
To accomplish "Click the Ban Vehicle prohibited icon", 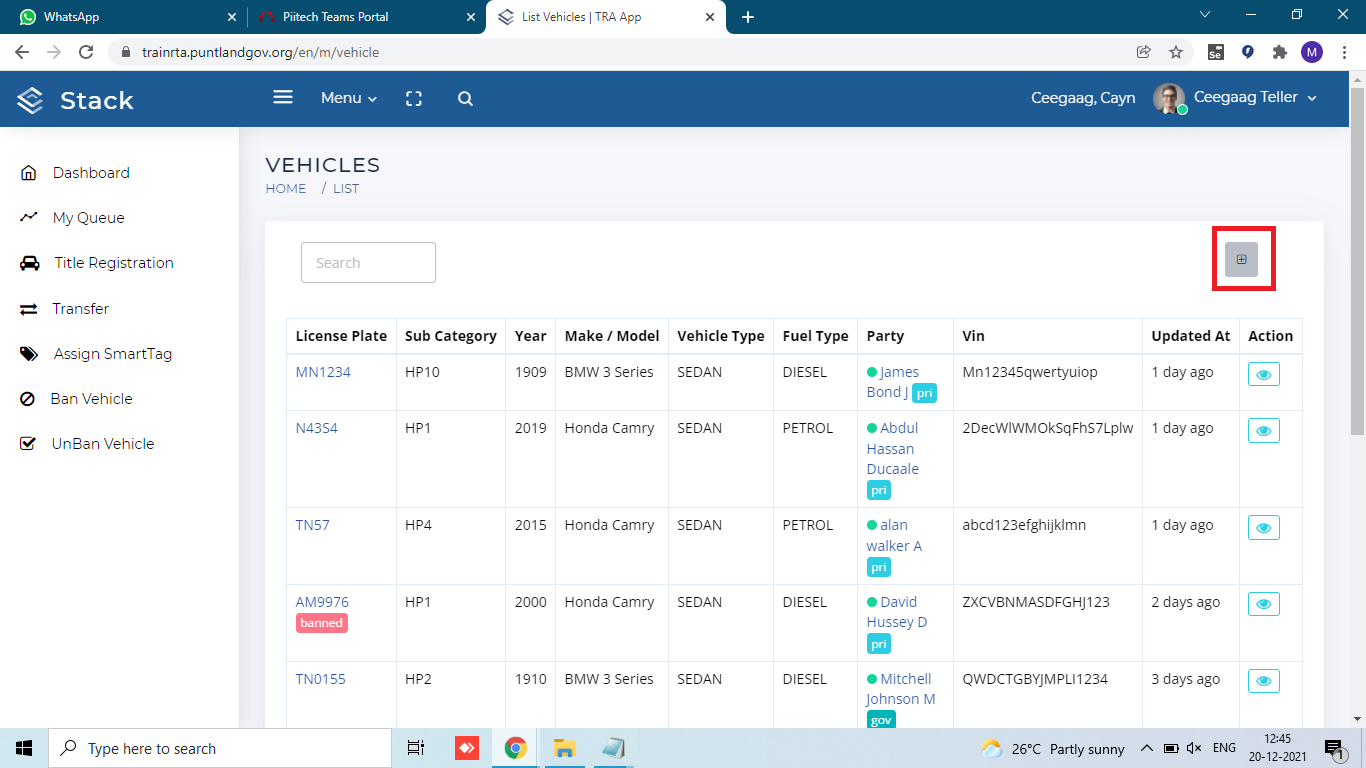I will [x=28, y=399].
